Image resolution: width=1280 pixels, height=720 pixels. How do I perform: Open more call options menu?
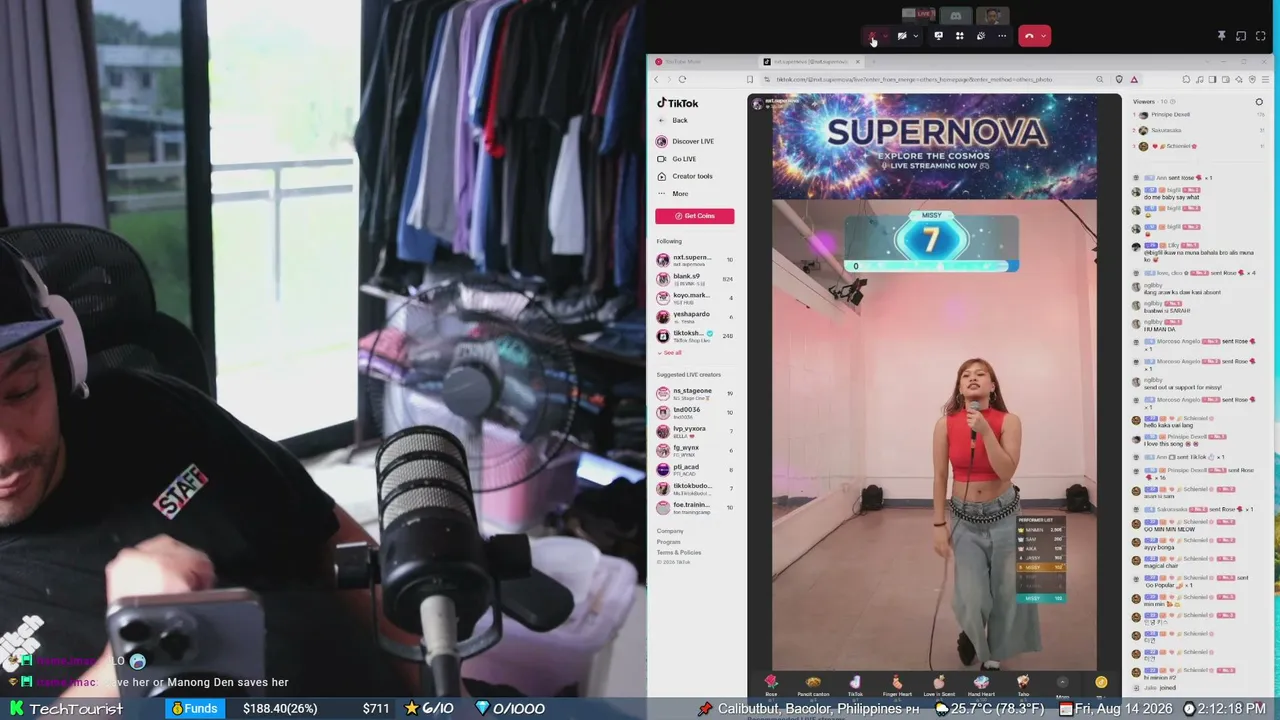(1002, 36)
